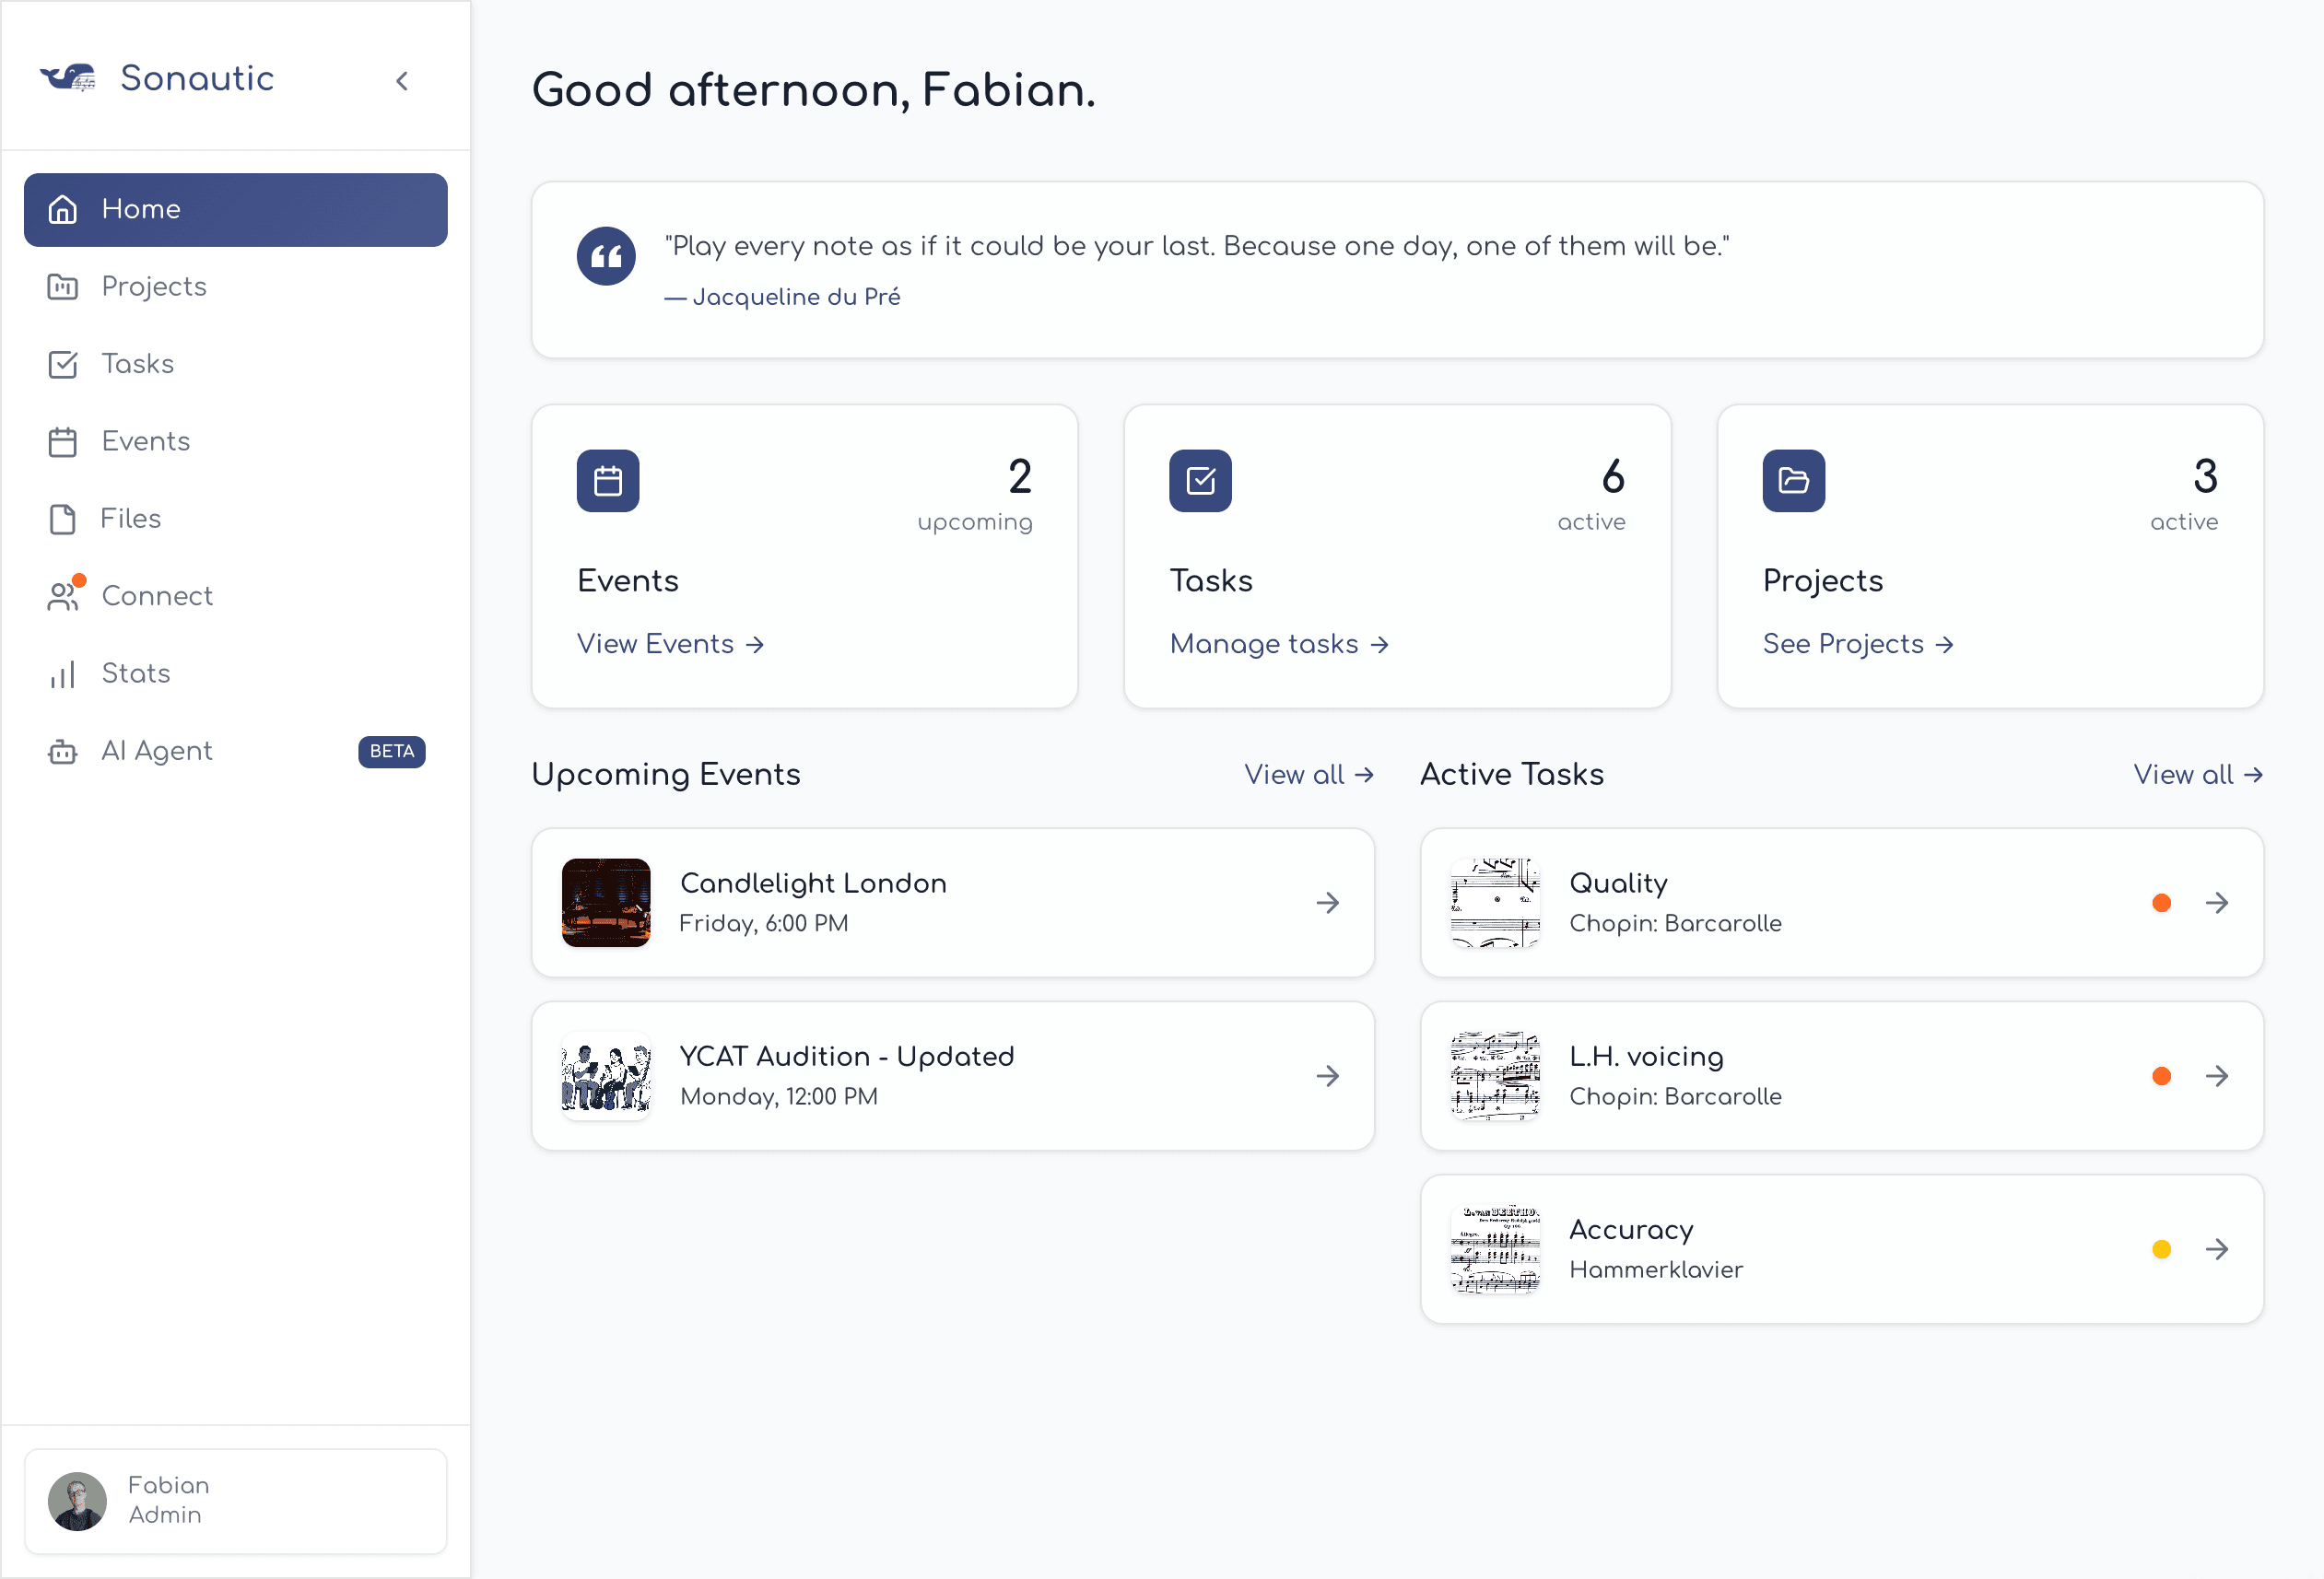
Task: Click the checkbox icon in Tasks card
Action: pos(1199,481)
